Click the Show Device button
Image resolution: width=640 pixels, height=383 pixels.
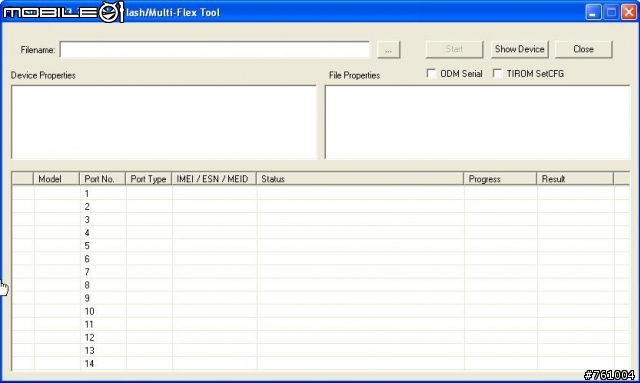click(520, 49)
